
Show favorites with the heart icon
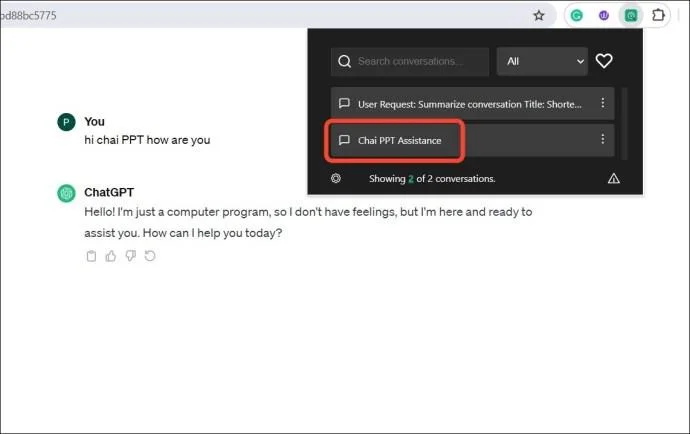click(x=604, y=61)
